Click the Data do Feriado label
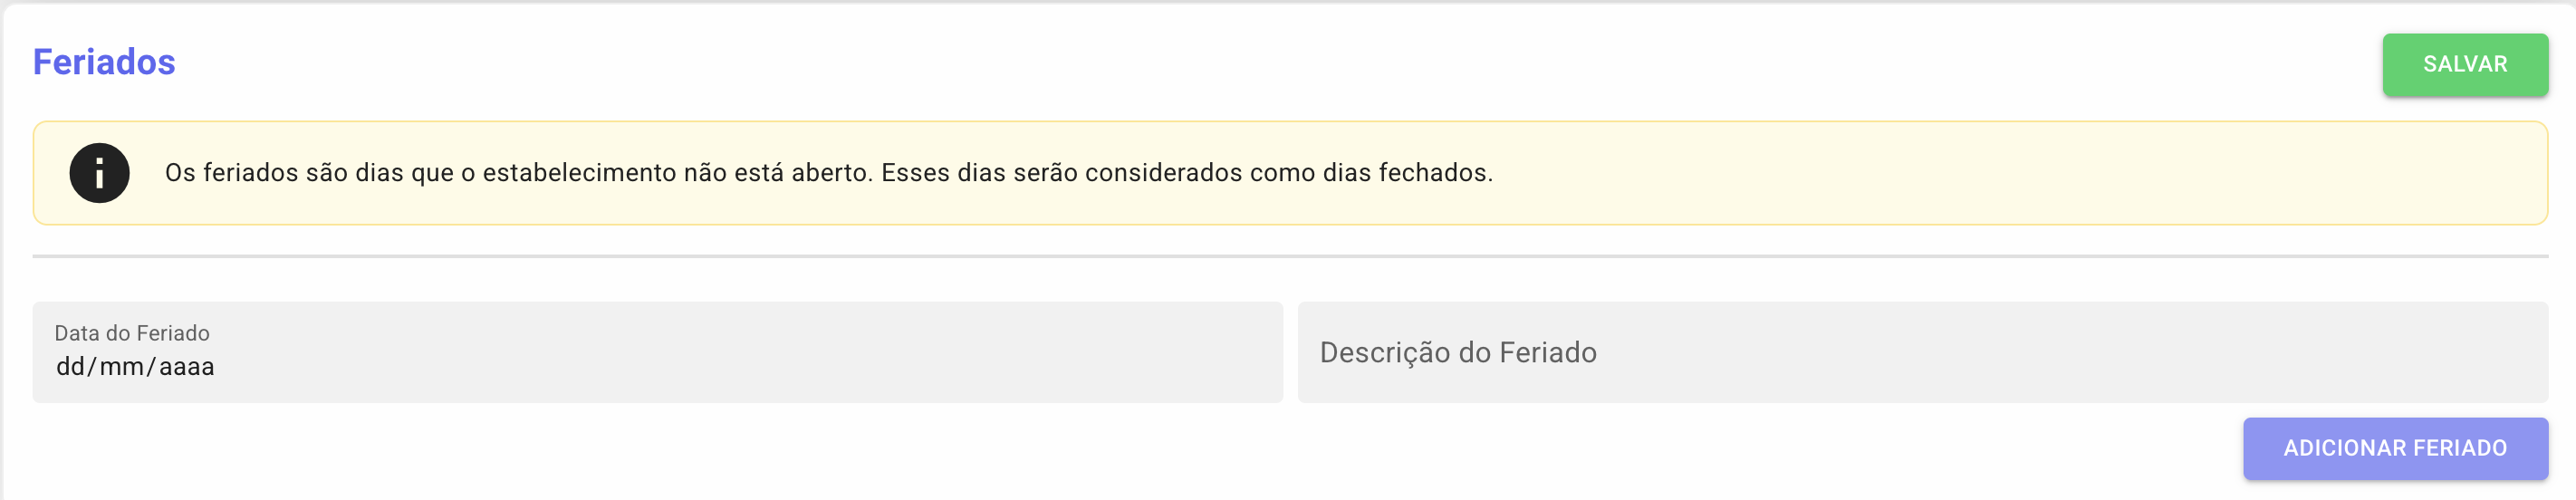 [132, 333]
